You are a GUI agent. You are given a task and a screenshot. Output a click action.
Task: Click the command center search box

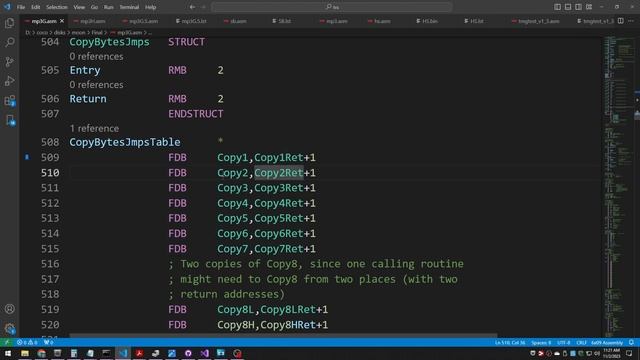[x=332, y=7]
